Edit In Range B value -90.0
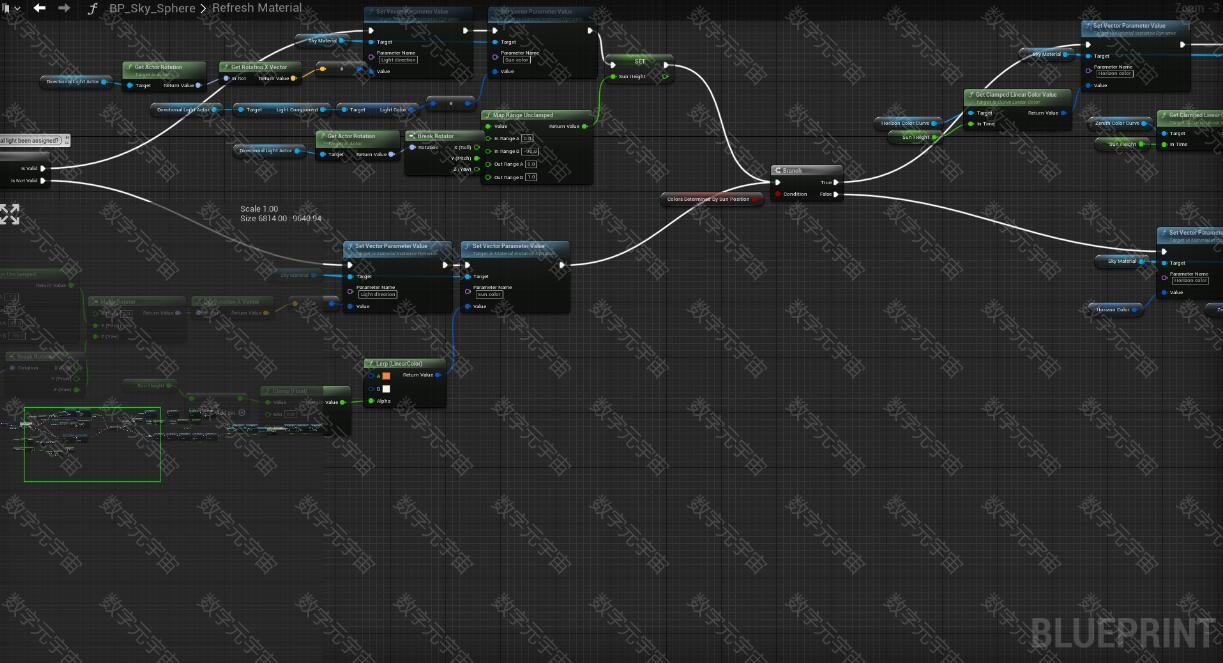This screenshot has width=1223, height=663. click(530, 152)
